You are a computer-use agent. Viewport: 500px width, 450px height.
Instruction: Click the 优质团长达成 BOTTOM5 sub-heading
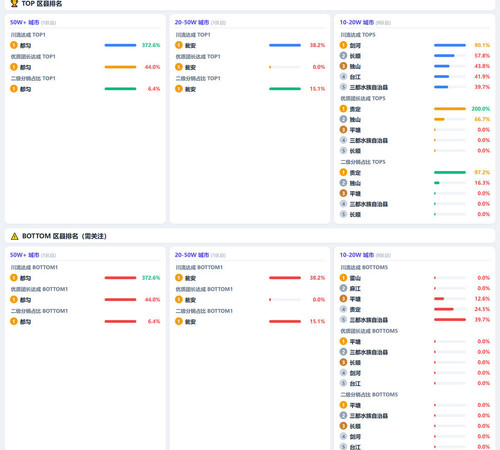tap(369, 331)
